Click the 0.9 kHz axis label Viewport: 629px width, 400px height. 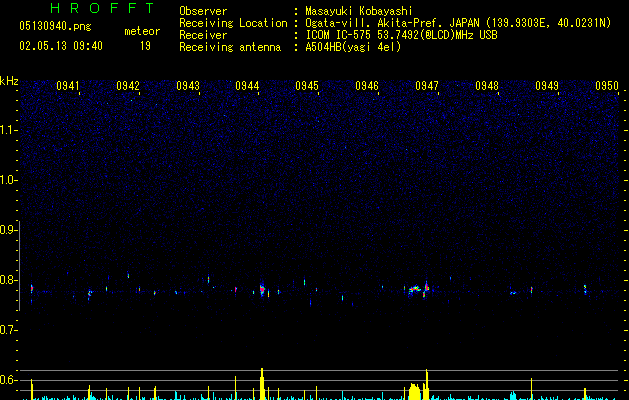pos(7,230)
